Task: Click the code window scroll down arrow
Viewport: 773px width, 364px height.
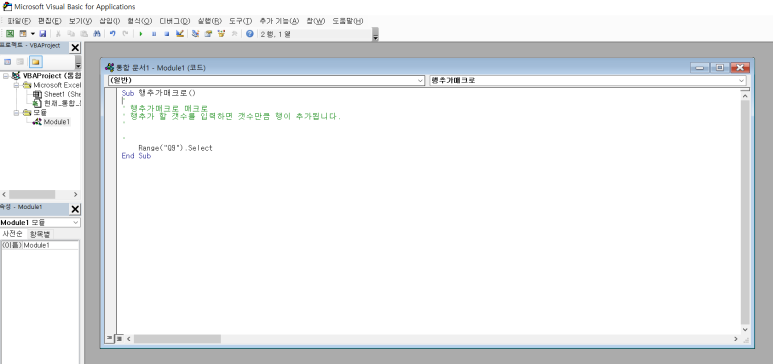Action: click(744, 329)
